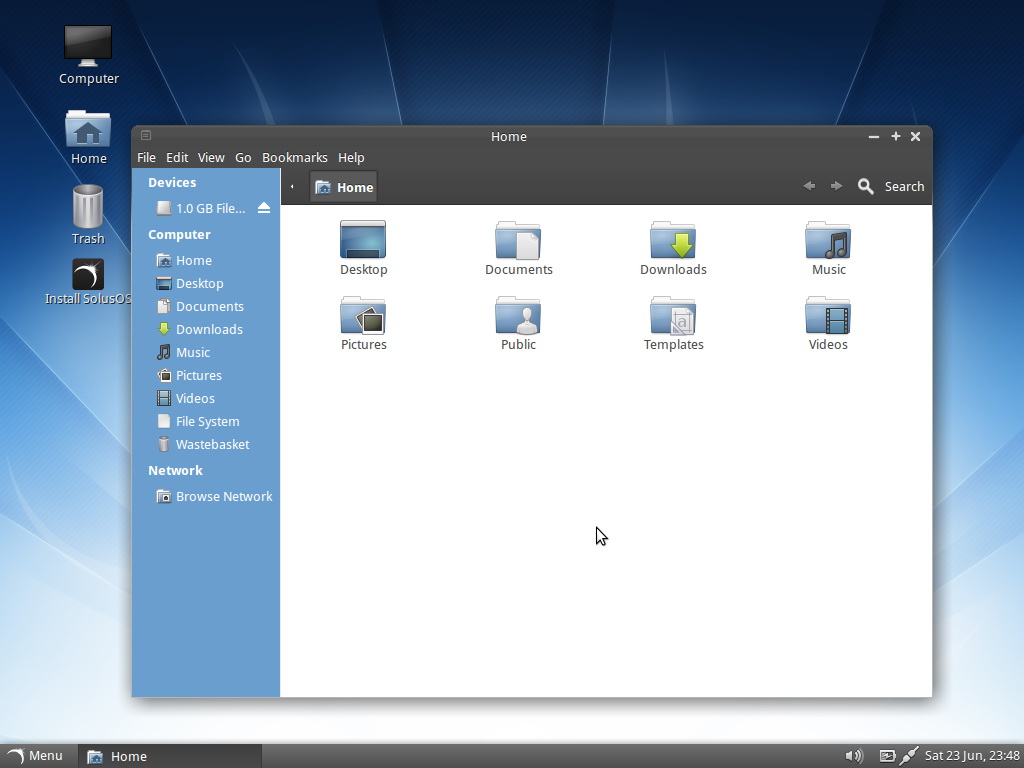The image size is (1024, 768).
Task: Open the window menu icon in titlebar
Action: [146, 135]
